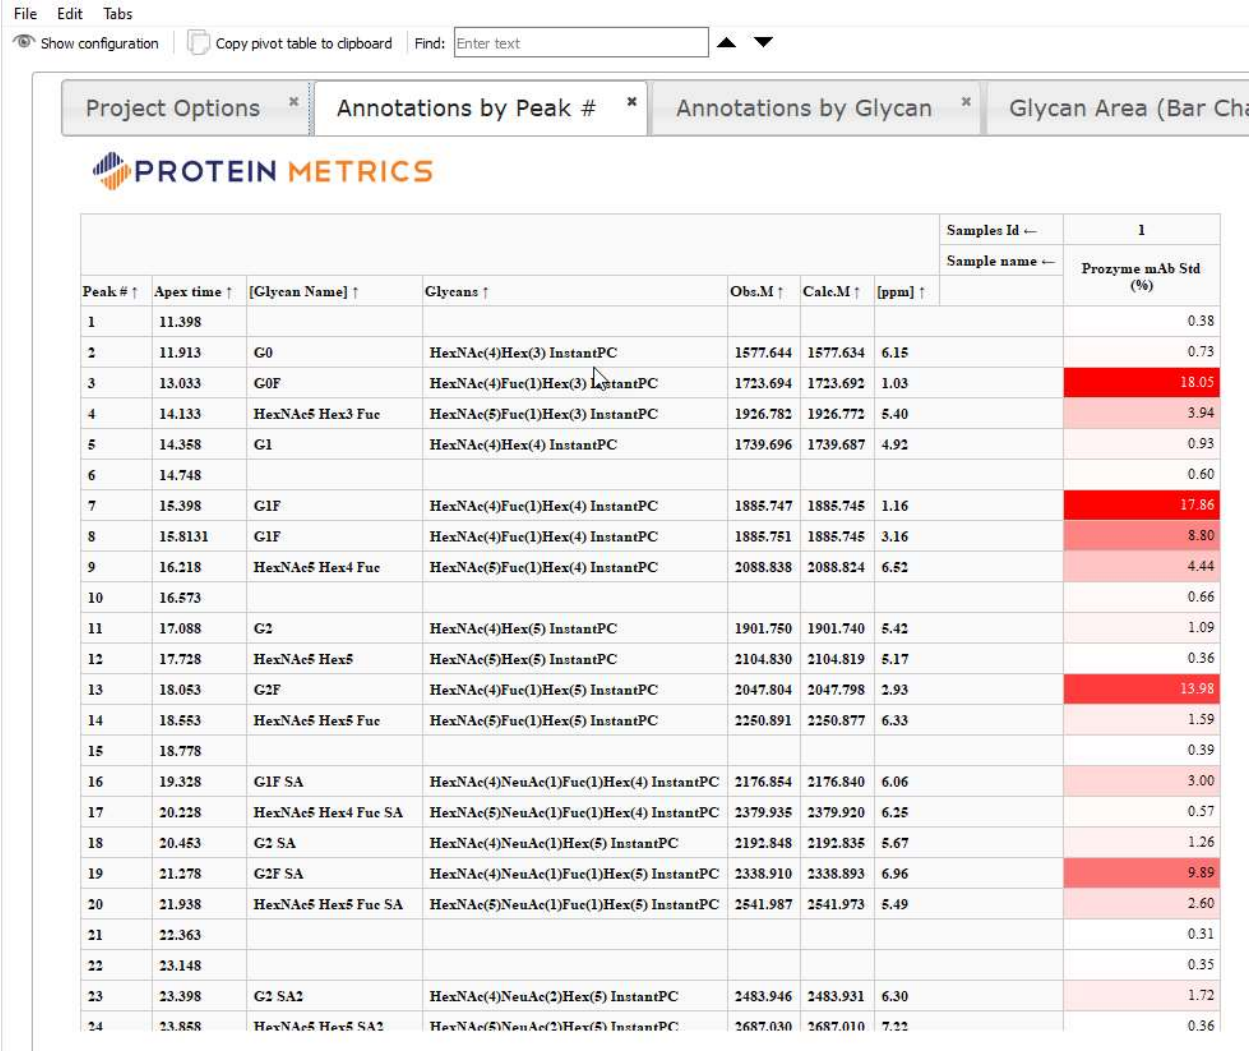Click apex time 22.363 cell
This screenshot has height=1051, width=1249.
click(x=198, y=935)
